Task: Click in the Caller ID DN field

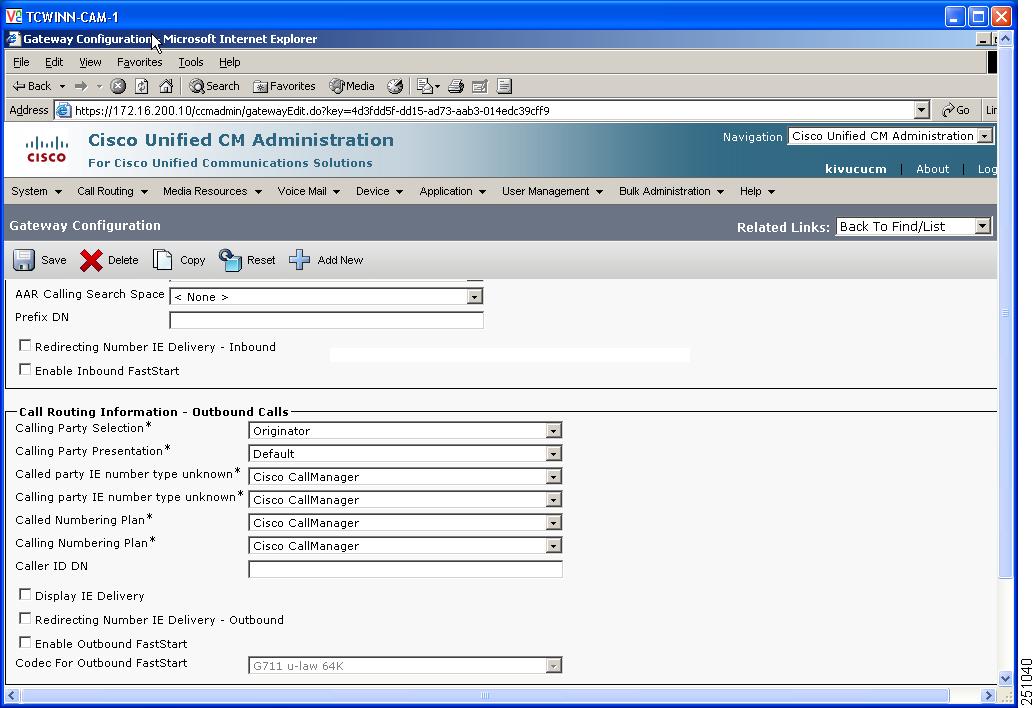Action: 405,569
